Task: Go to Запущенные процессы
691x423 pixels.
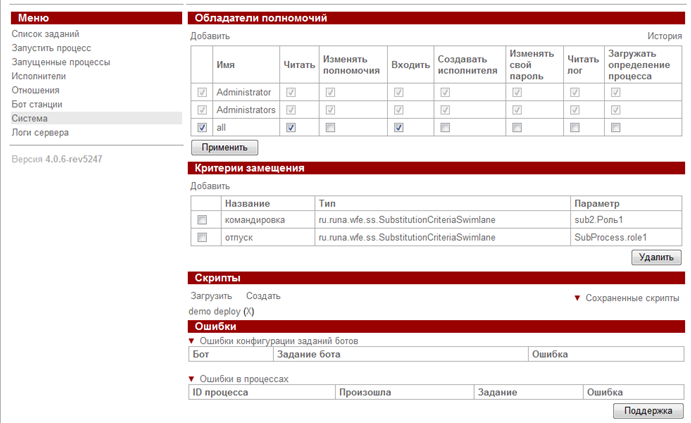Action: tap(61, 62)
